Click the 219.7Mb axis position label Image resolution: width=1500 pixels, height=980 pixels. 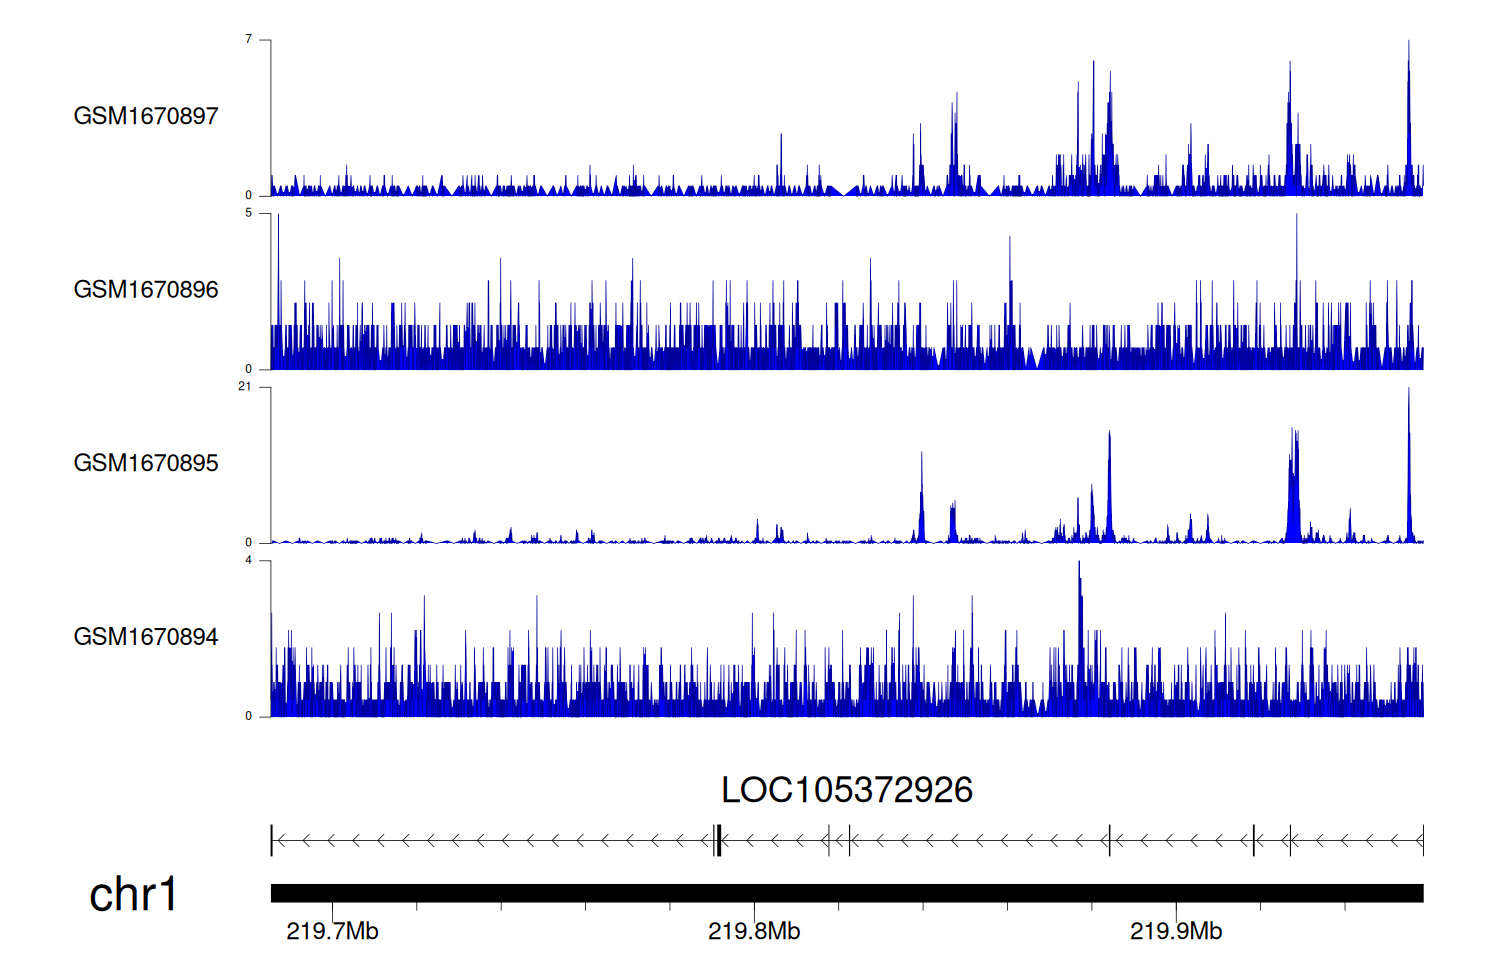point(332,931)
